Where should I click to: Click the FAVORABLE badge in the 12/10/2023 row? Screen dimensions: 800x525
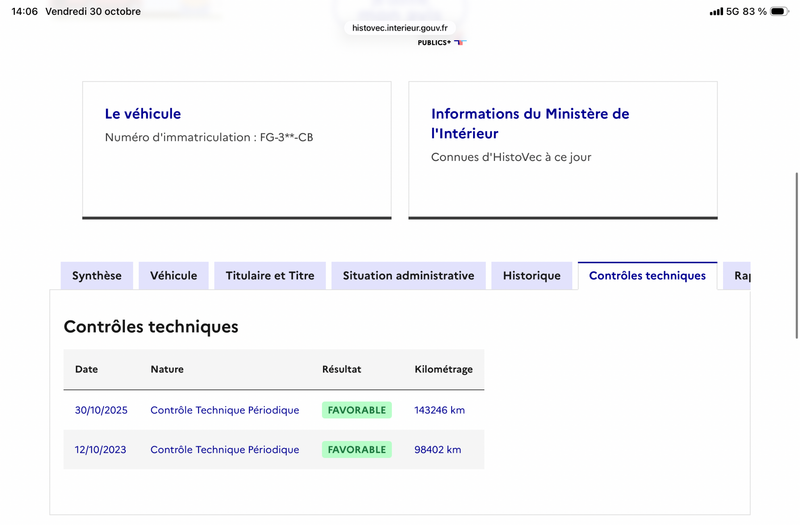(x=357, y=449)
